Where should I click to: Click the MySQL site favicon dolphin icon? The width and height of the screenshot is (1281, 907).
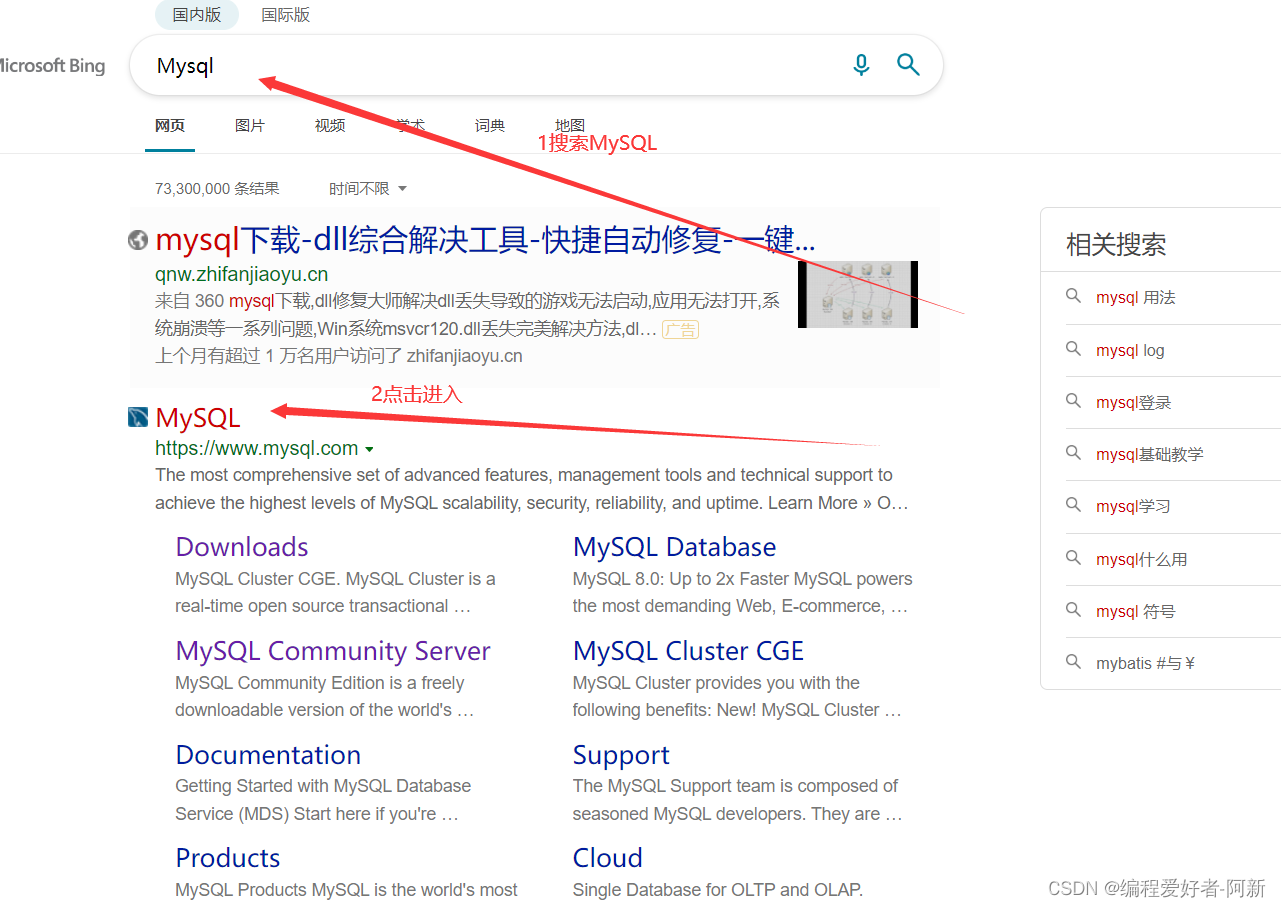(x=137, y=417)
